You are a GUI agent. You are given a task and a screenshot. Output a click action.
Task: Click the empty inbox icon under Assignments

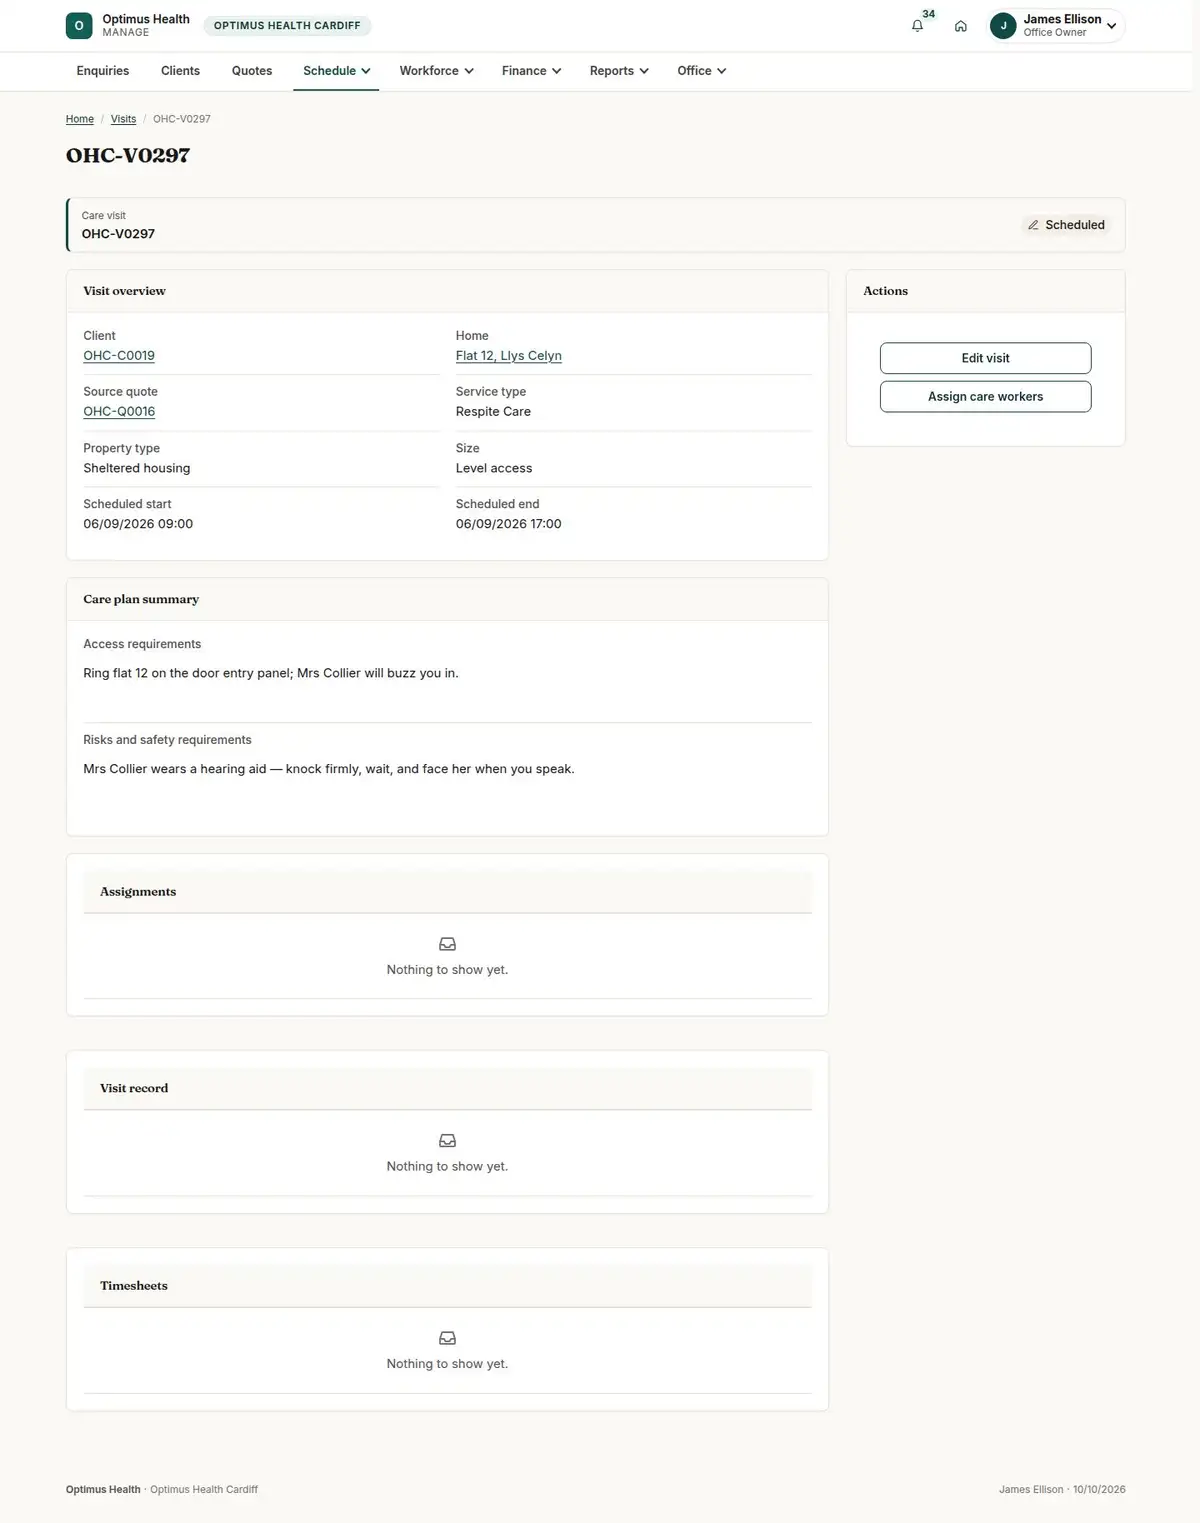(x=447, y=944)
